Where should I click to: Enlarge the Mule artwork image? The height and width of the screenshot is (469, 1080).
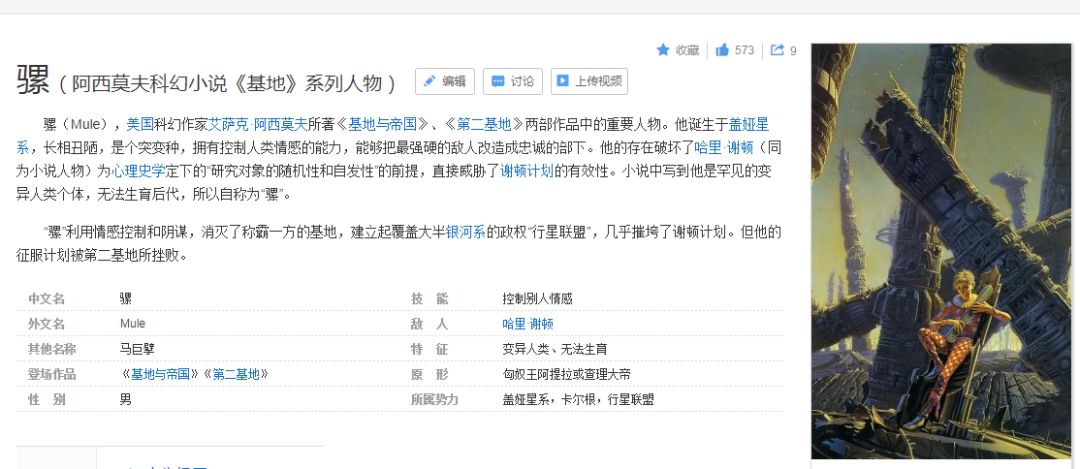941,251
